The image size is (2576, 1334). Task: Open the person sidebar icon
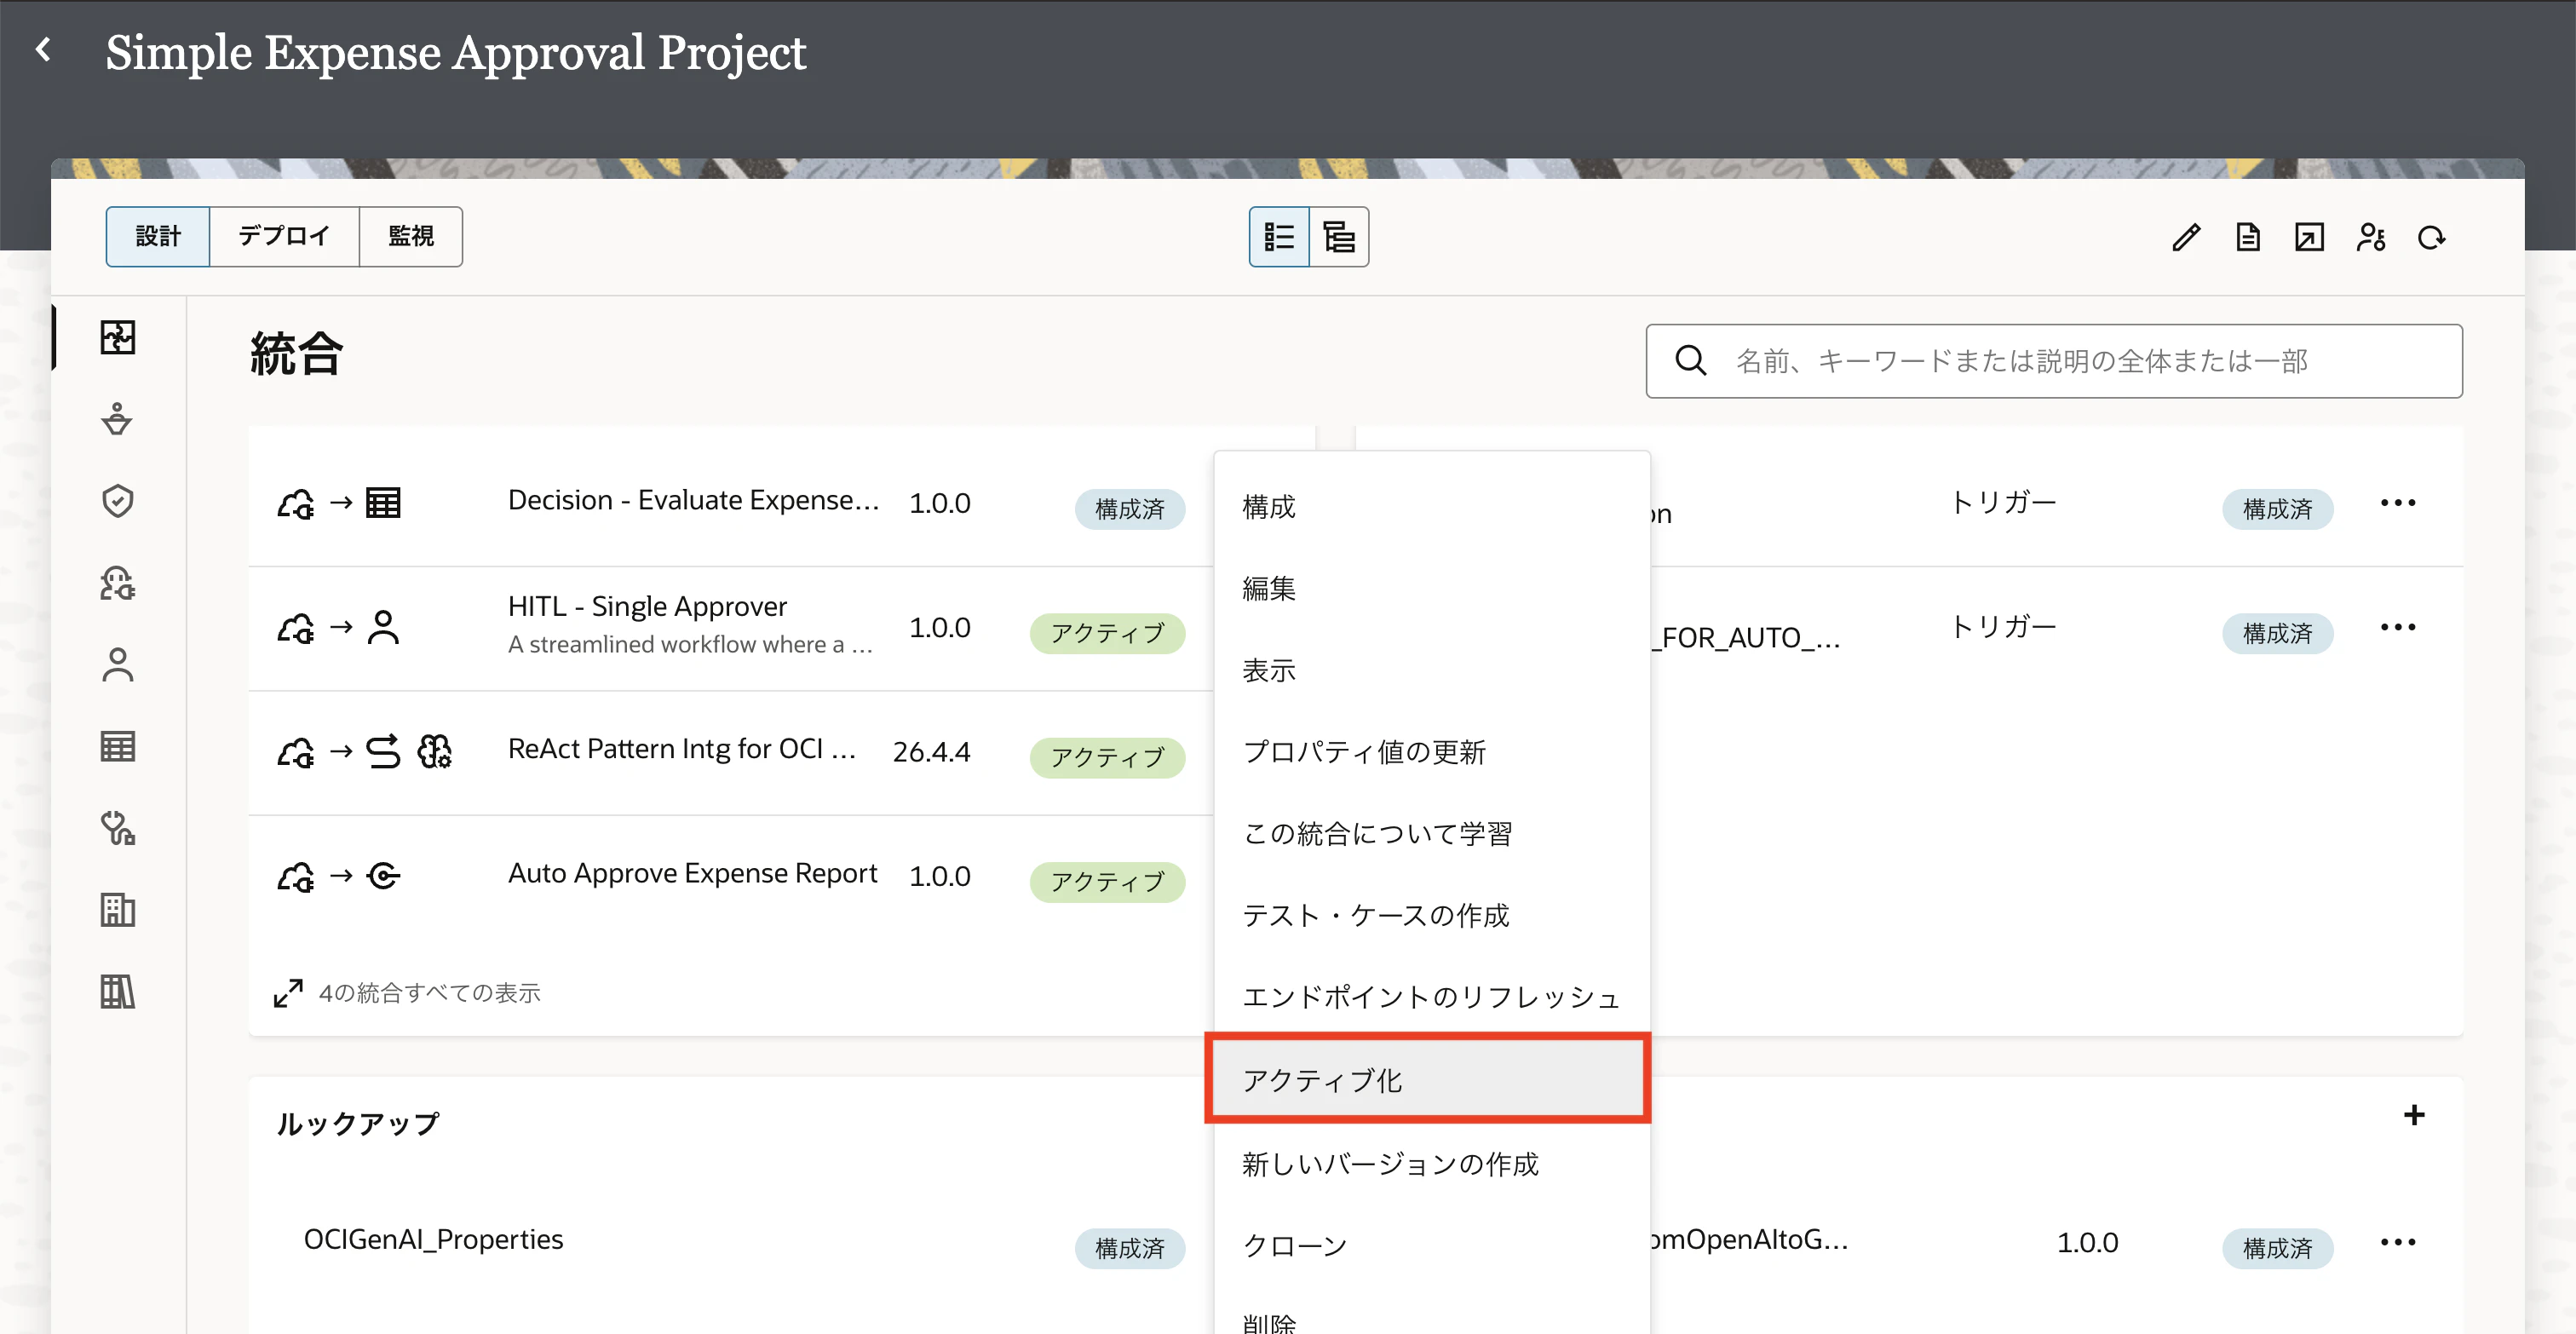point(118,665)
